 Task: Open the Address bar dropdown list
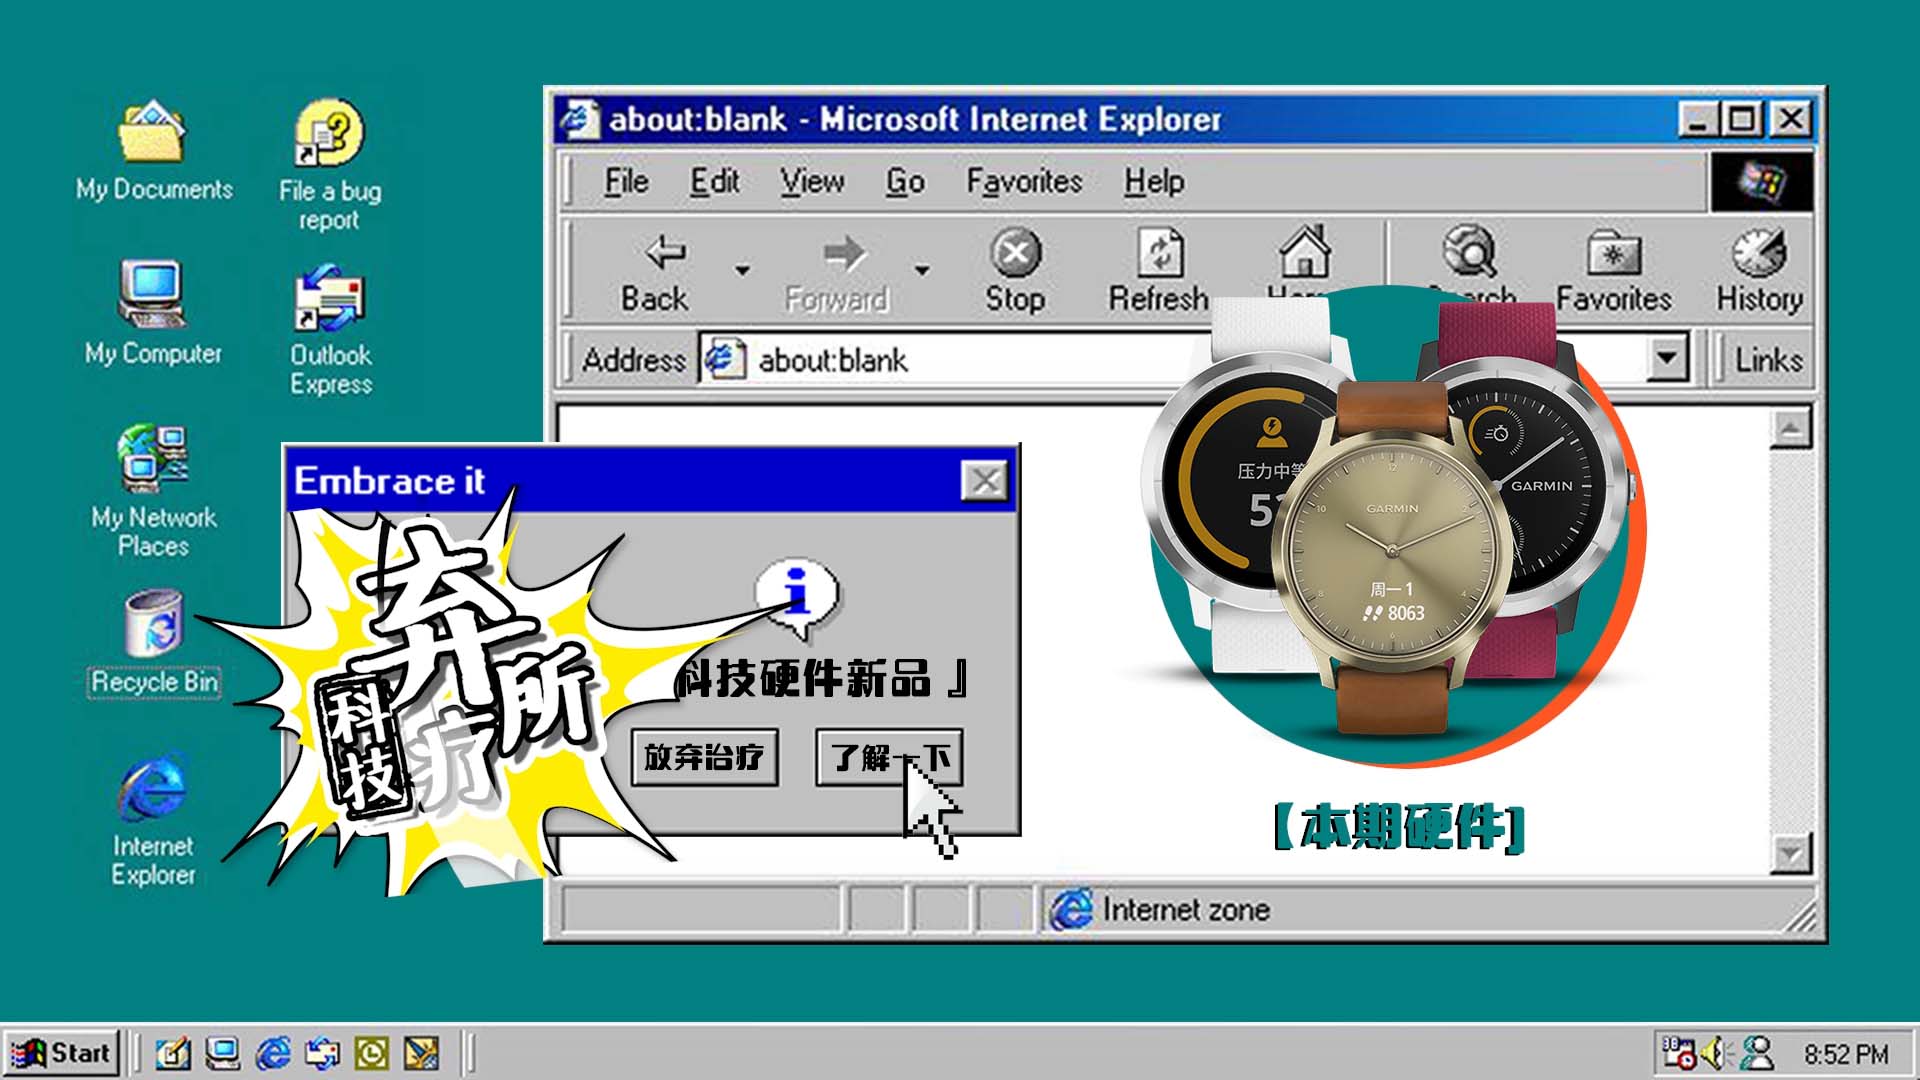click(x=1667, y=358)
